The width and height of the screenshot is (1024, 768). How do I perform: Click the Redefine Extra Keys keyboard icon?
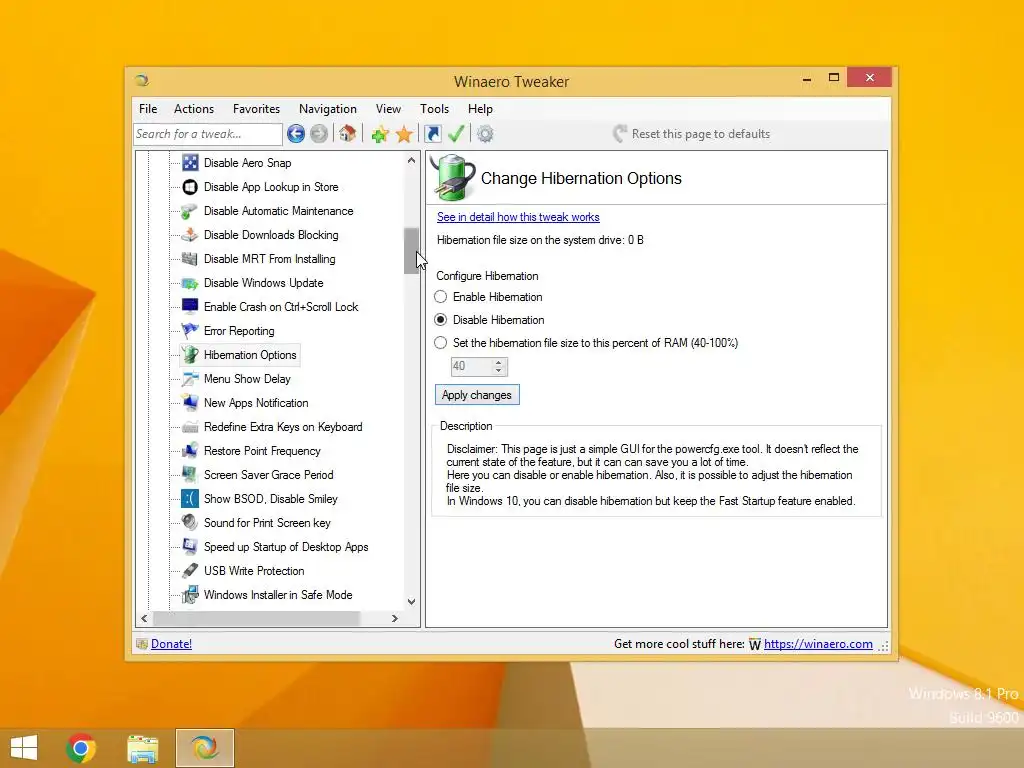pyautogui.click(x=190, y=427)
